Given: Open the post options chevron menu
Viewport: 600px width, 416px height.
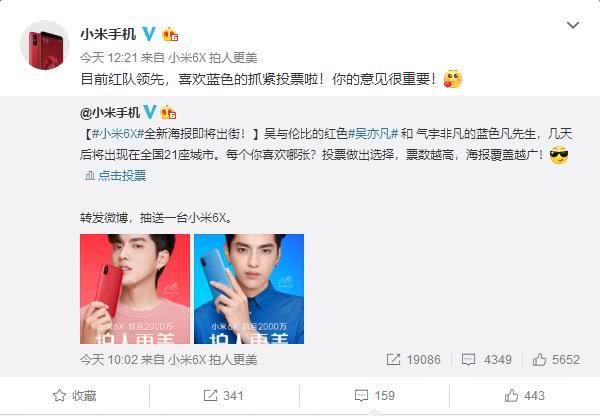Looking at the screenshot, I should pyautogui.click(x=572, y=25).
